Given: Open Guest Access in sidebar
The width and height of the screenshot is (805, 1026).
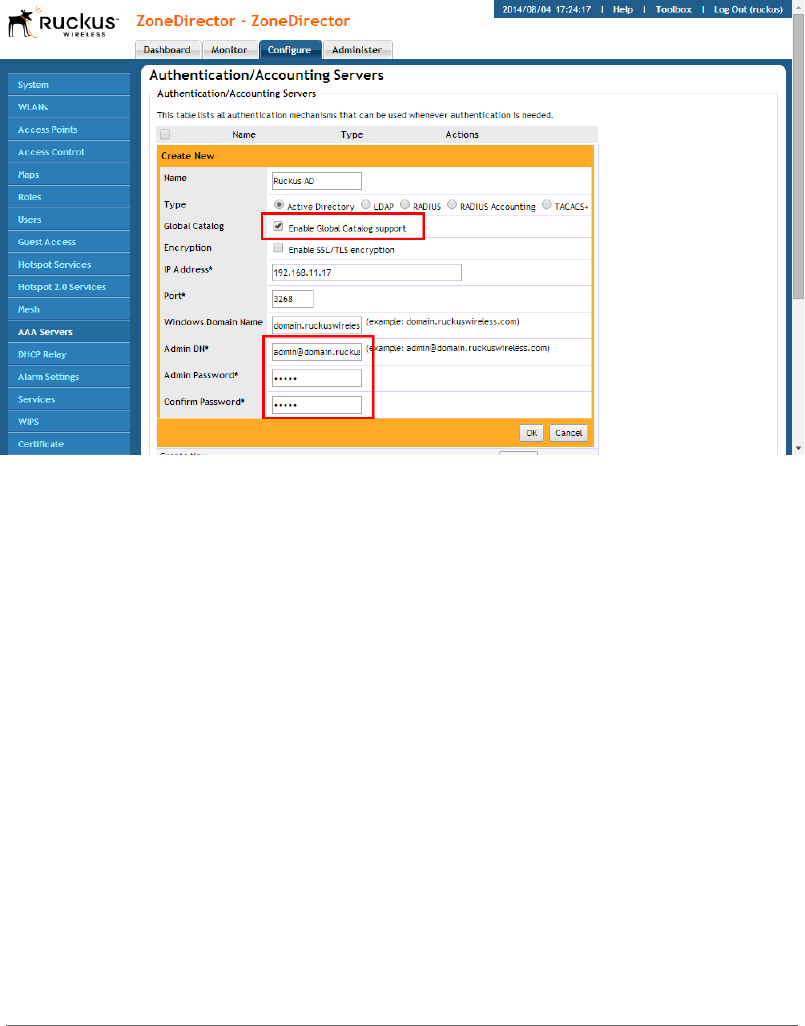Looking at the screenshot, I should [x=69, y=242].
